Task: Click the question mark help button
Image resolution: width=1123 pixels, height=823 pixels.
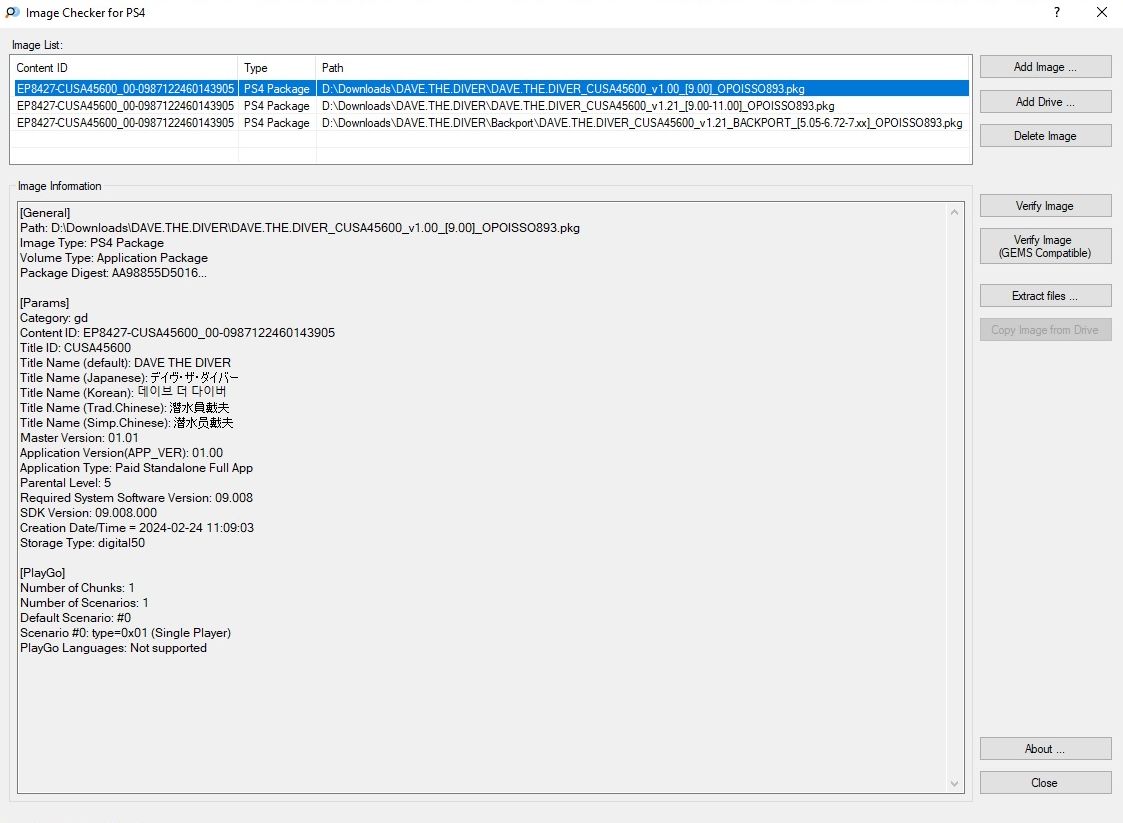Action: pos(1057,12)
